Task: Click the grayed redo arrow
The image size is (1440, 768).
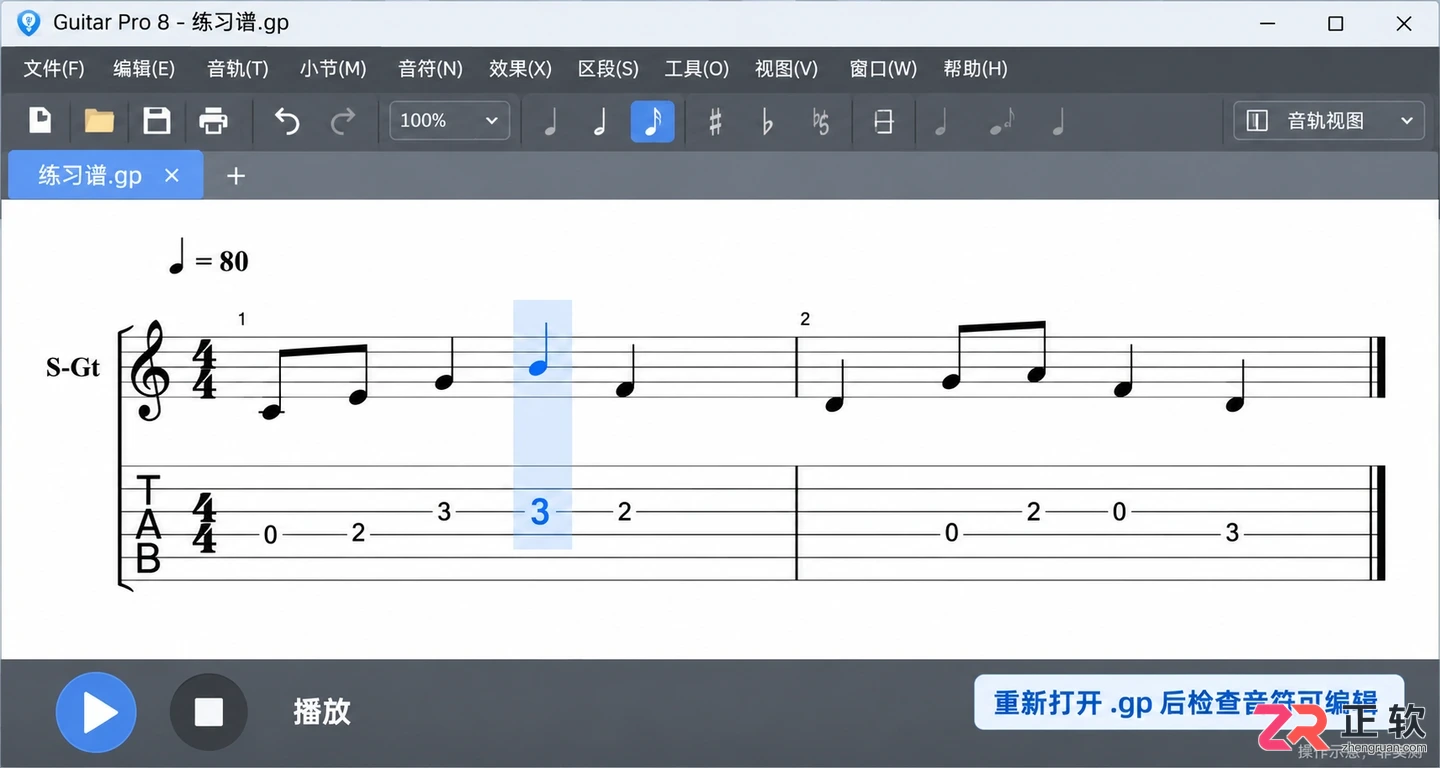Action: 344,122
